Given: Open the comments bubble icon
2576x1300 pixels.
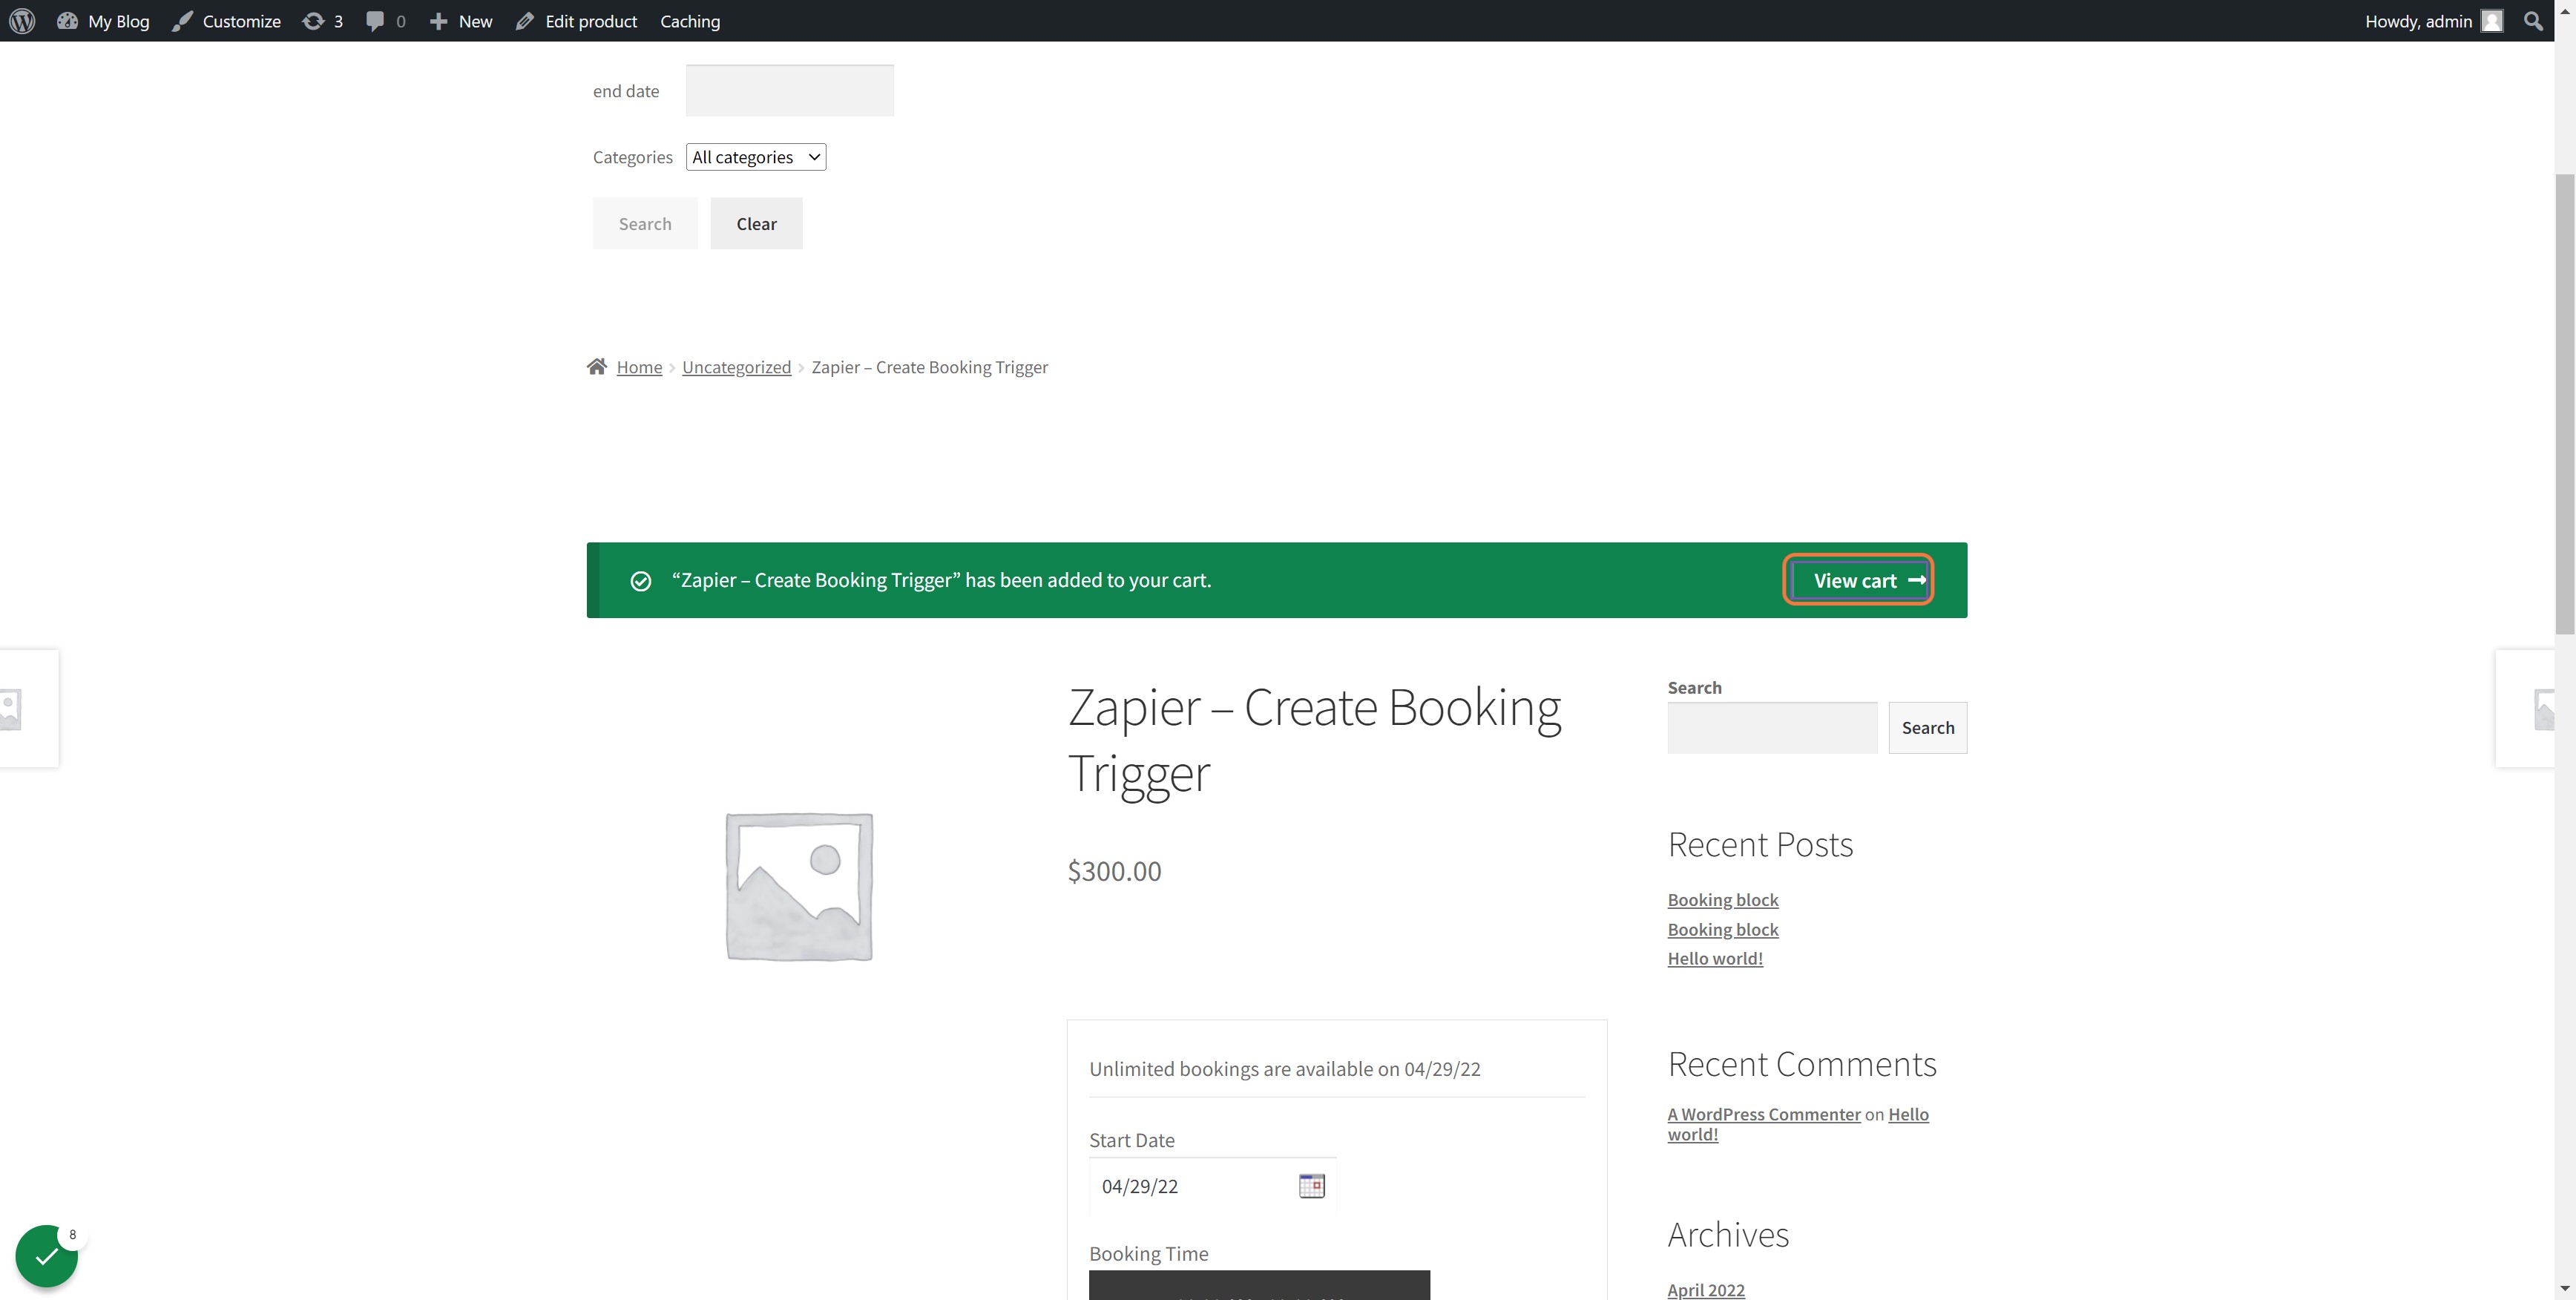Looking at the screenshot, I should pos(385,21).
